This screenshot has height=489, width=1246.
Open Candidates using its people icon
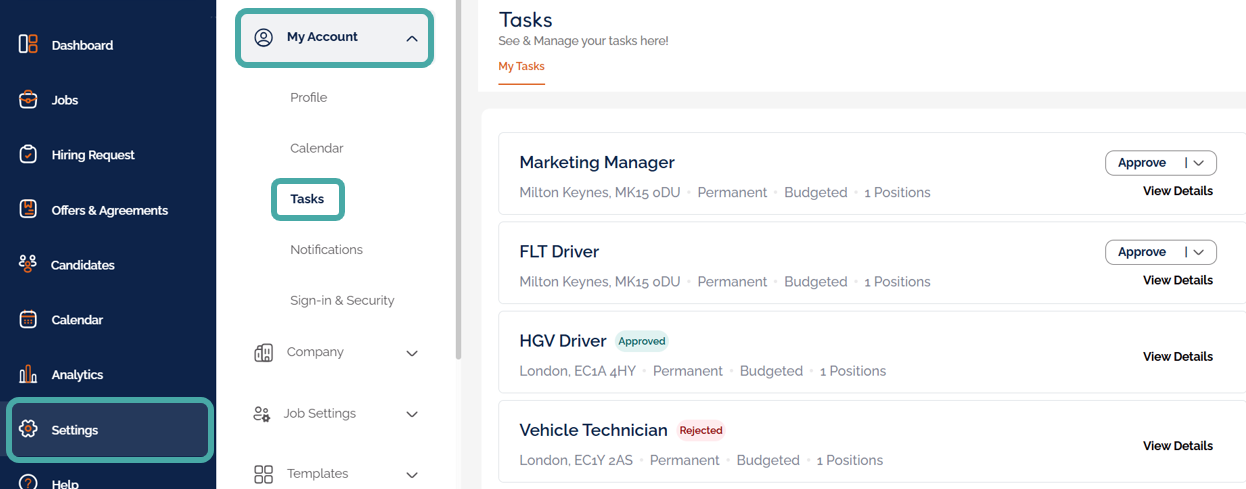(x=28, y=265)
